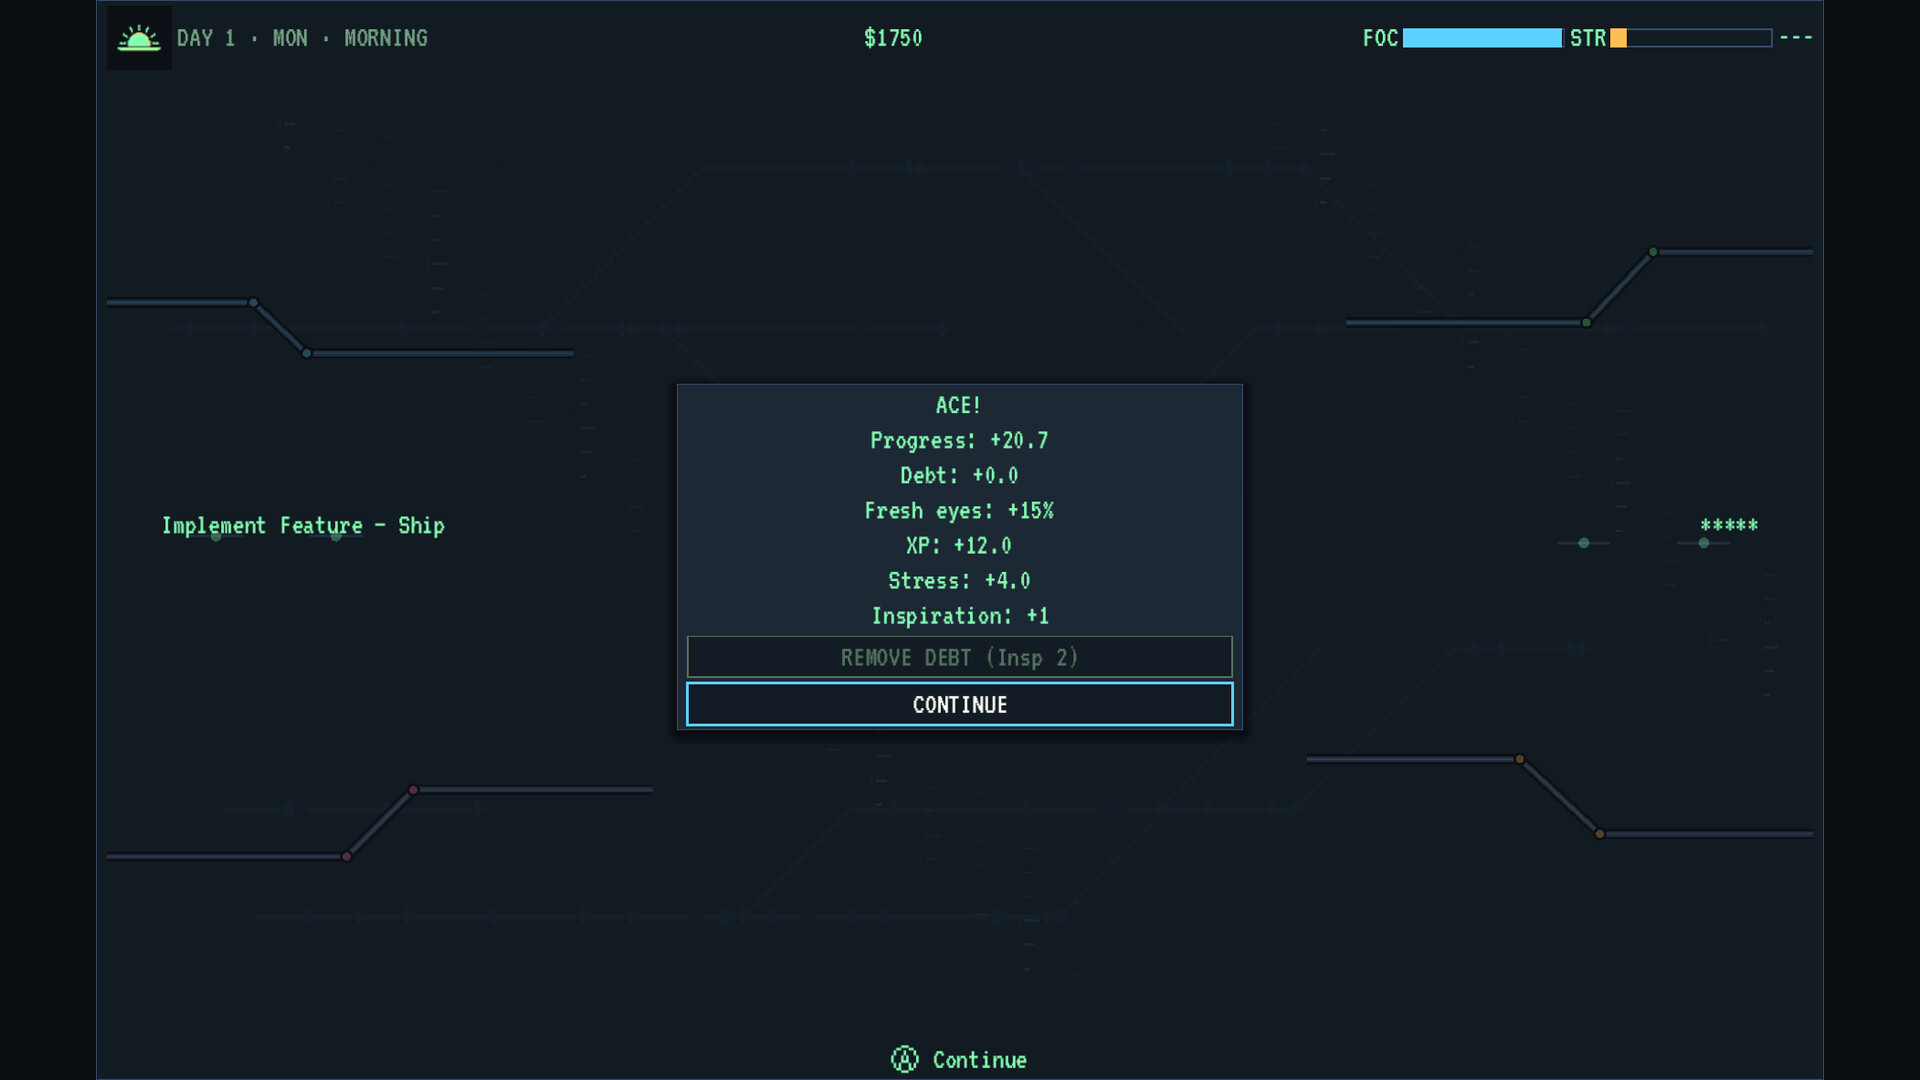Click the Fresh eyes: +15% line

[x=959, y=510]
